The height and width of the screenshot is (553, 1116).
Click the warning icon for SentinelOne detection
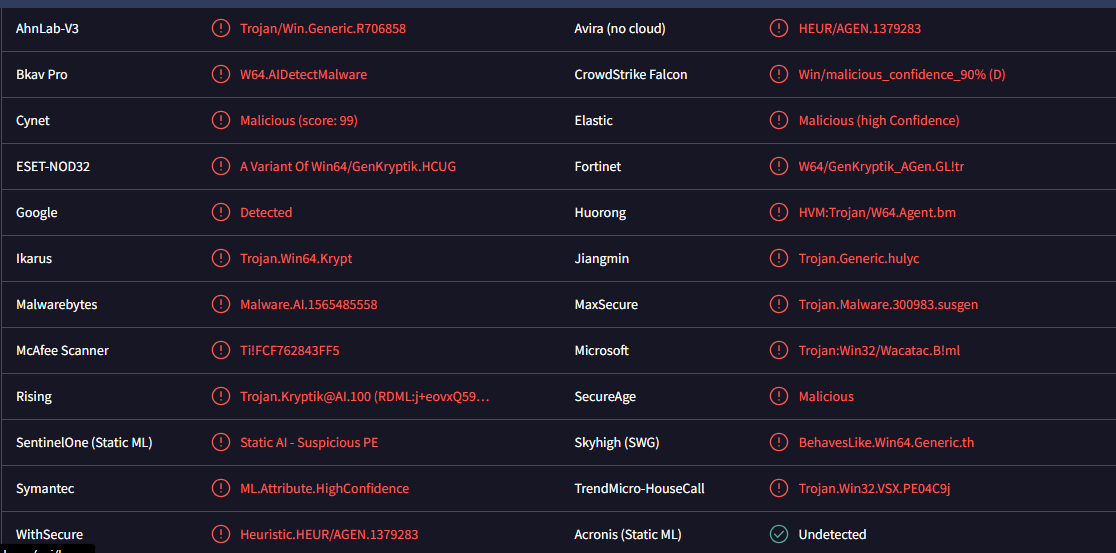click(x=221, y=443)
